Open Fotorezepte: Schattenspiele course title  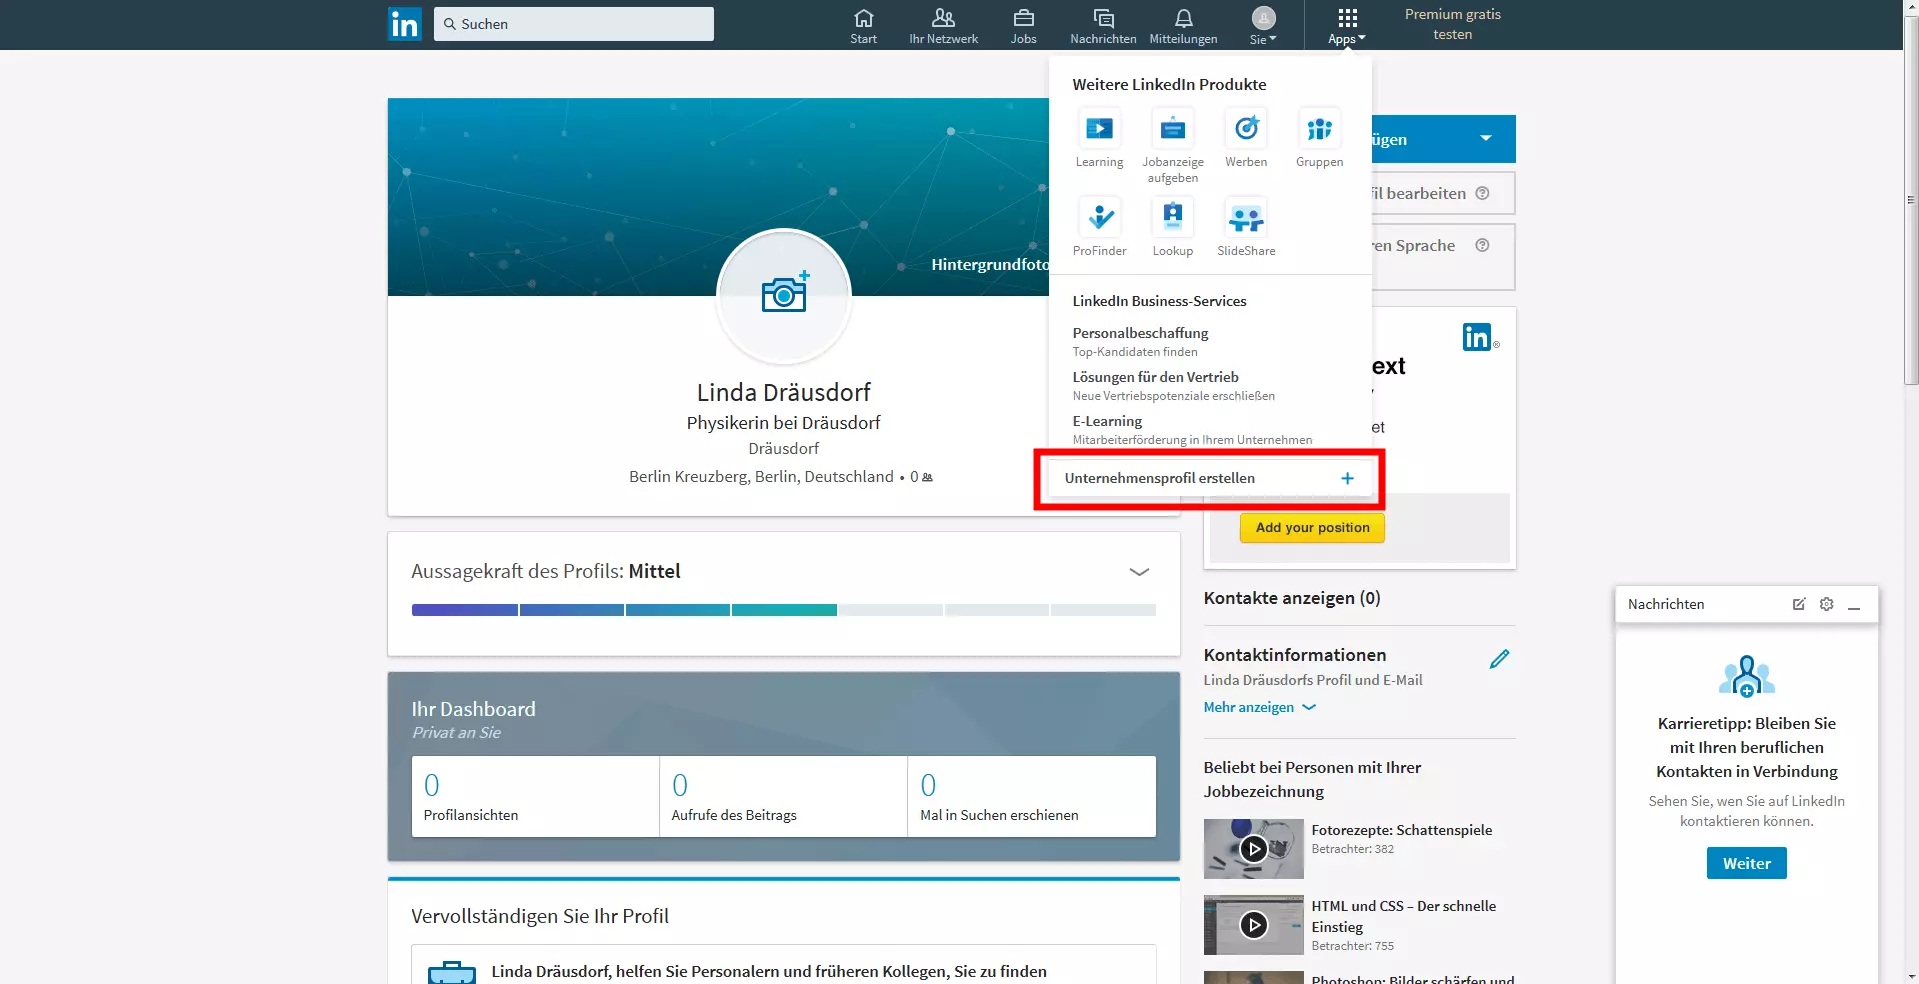pyautogui.click(x=1402, y=830)
